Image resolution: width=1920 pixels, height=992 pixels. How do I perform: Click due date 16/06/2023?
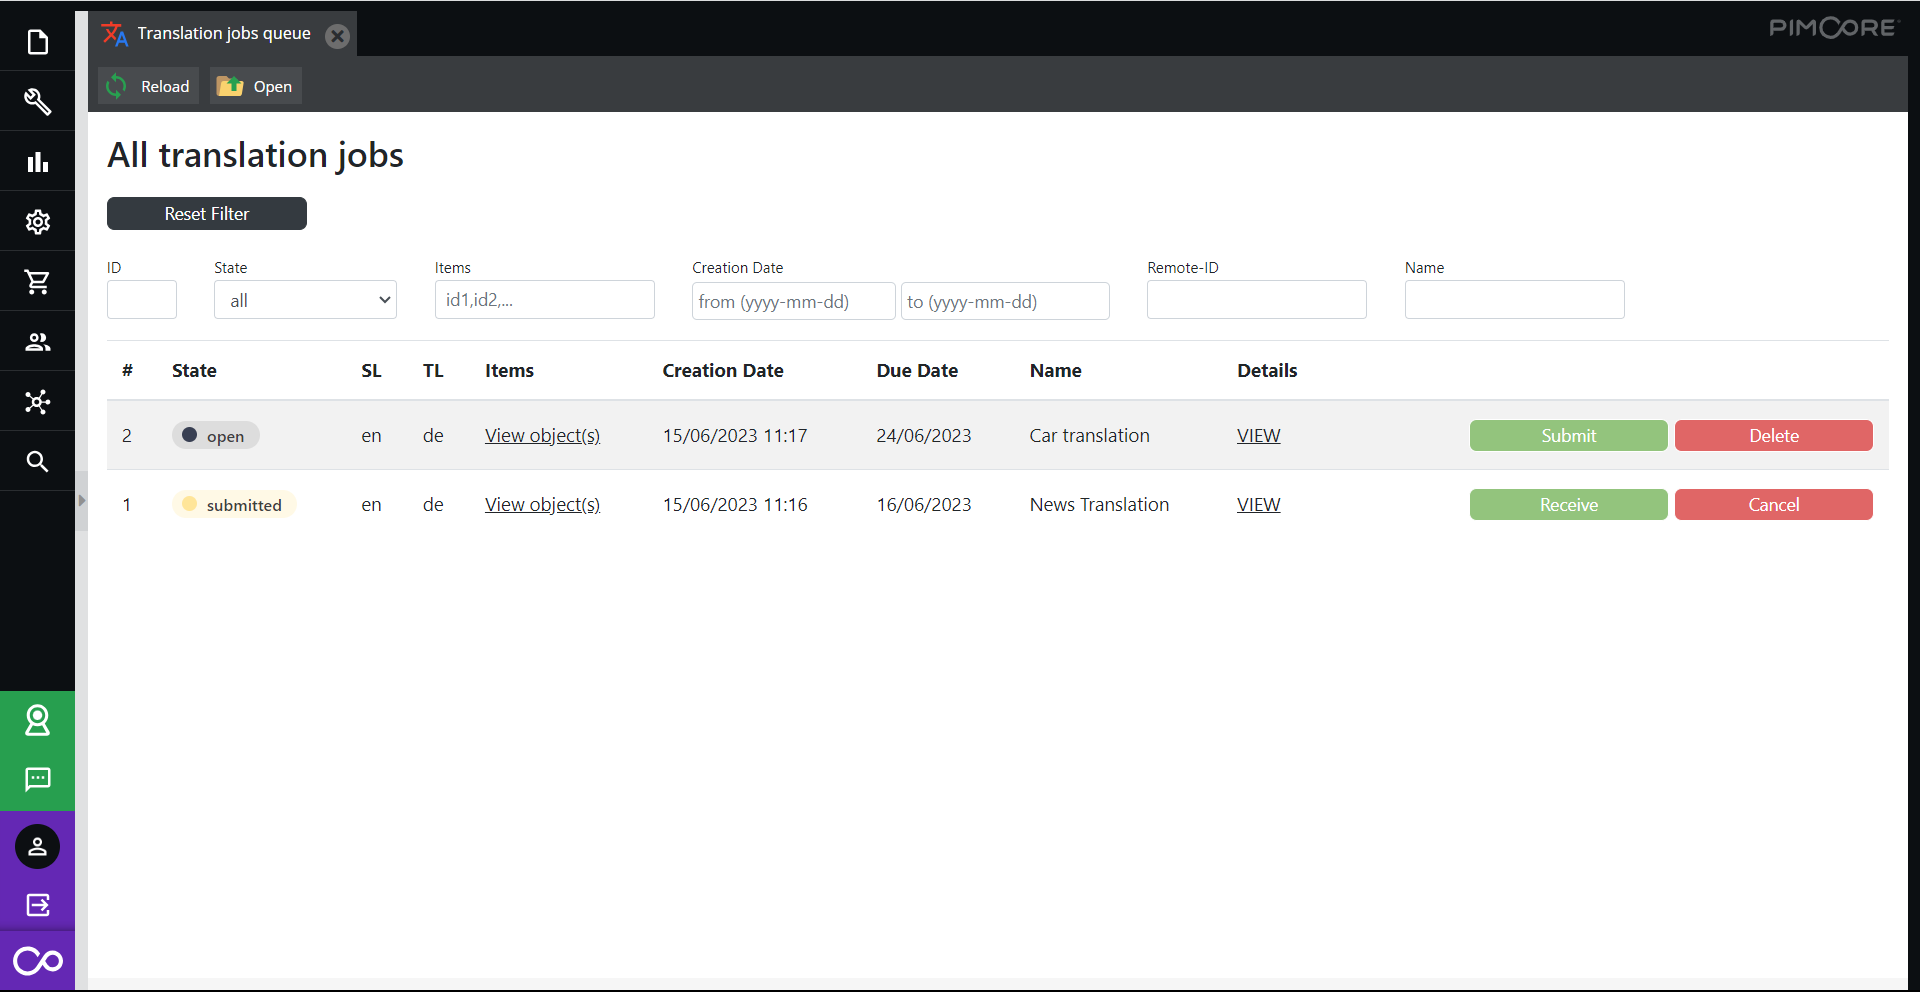[924, 504]
